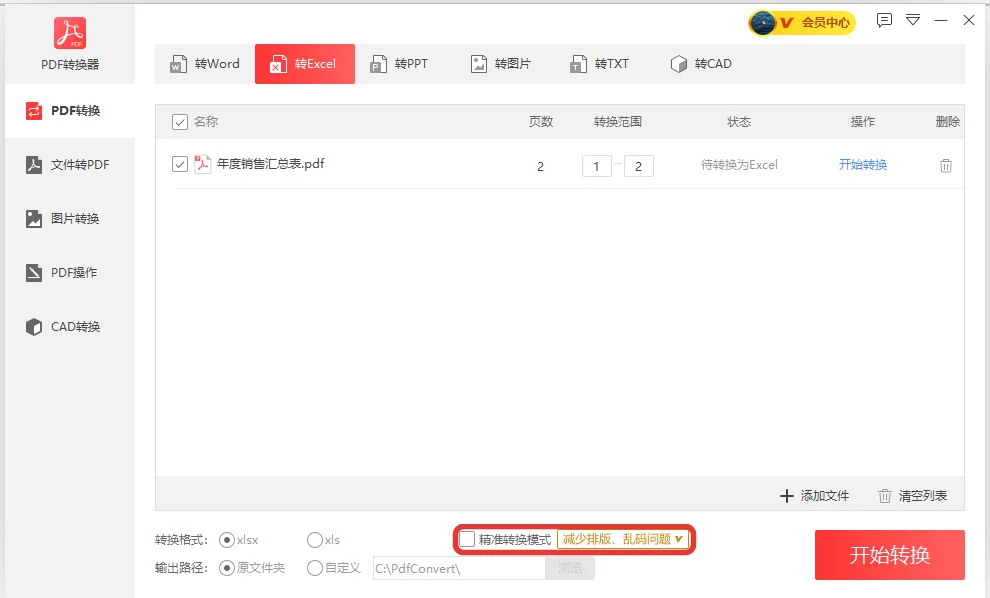The height and width of the screenshot is (598, 990).
Task: Toggle the select-all checkbox beside 名称
Action: click(179, 122)
